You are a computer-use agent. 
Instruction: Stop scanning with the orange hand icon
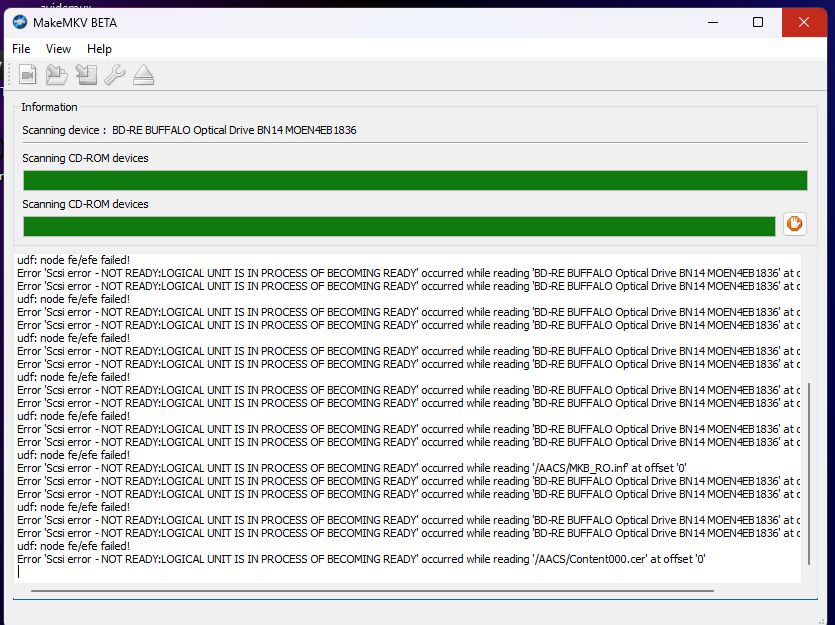794,225
